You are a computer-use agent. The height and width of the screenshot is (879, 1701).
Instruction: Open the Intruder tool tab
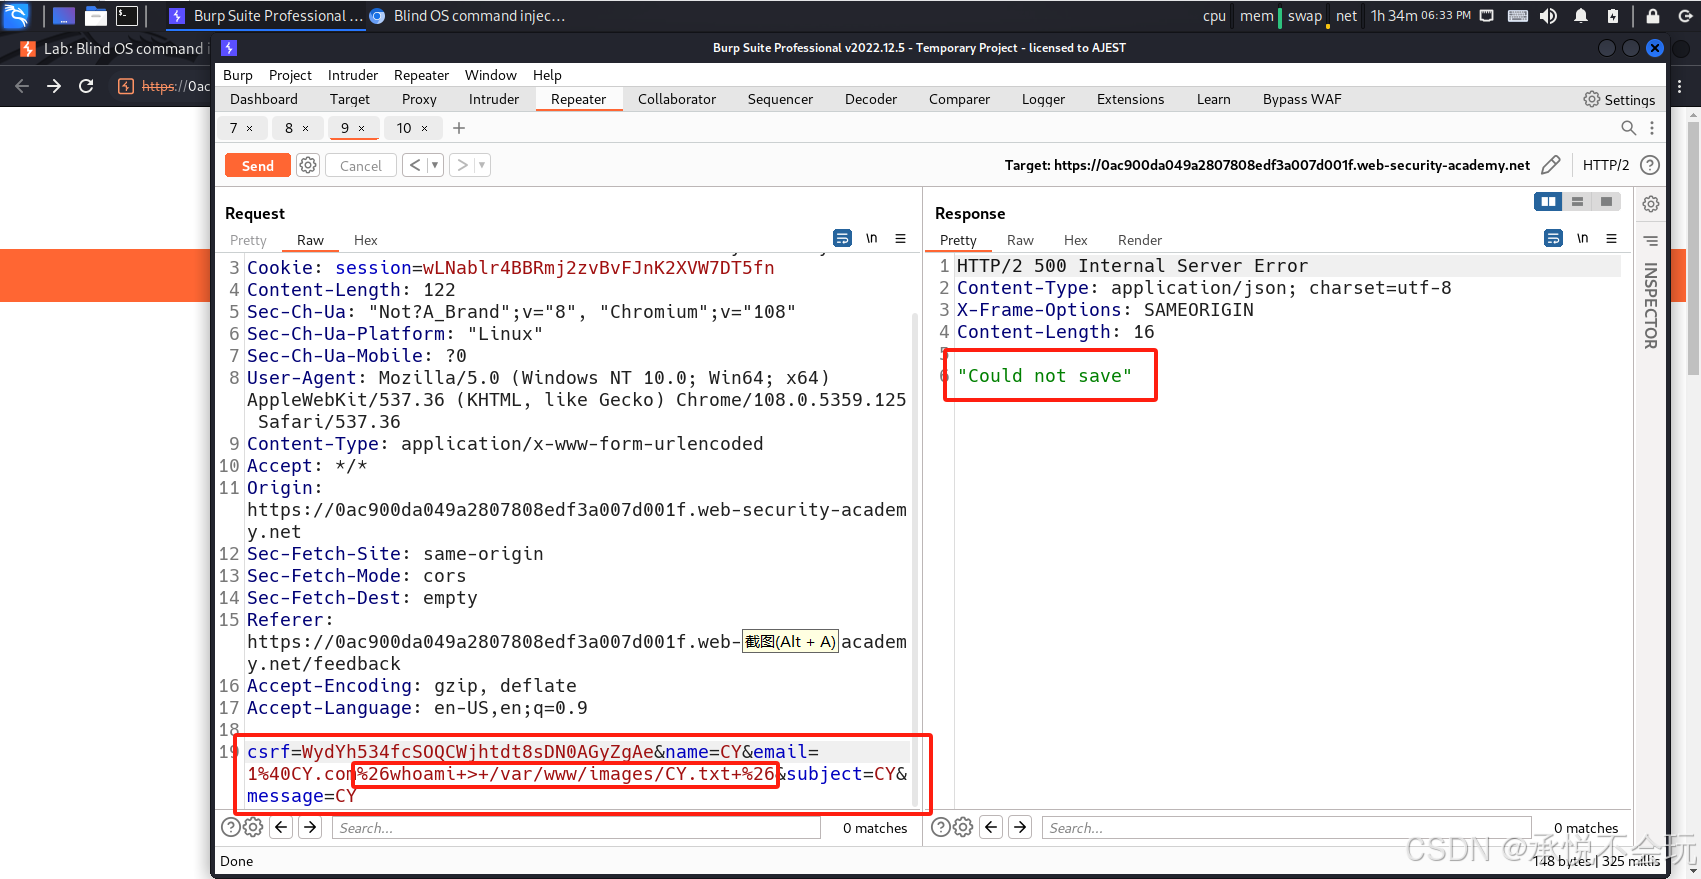tap(494, 99)
